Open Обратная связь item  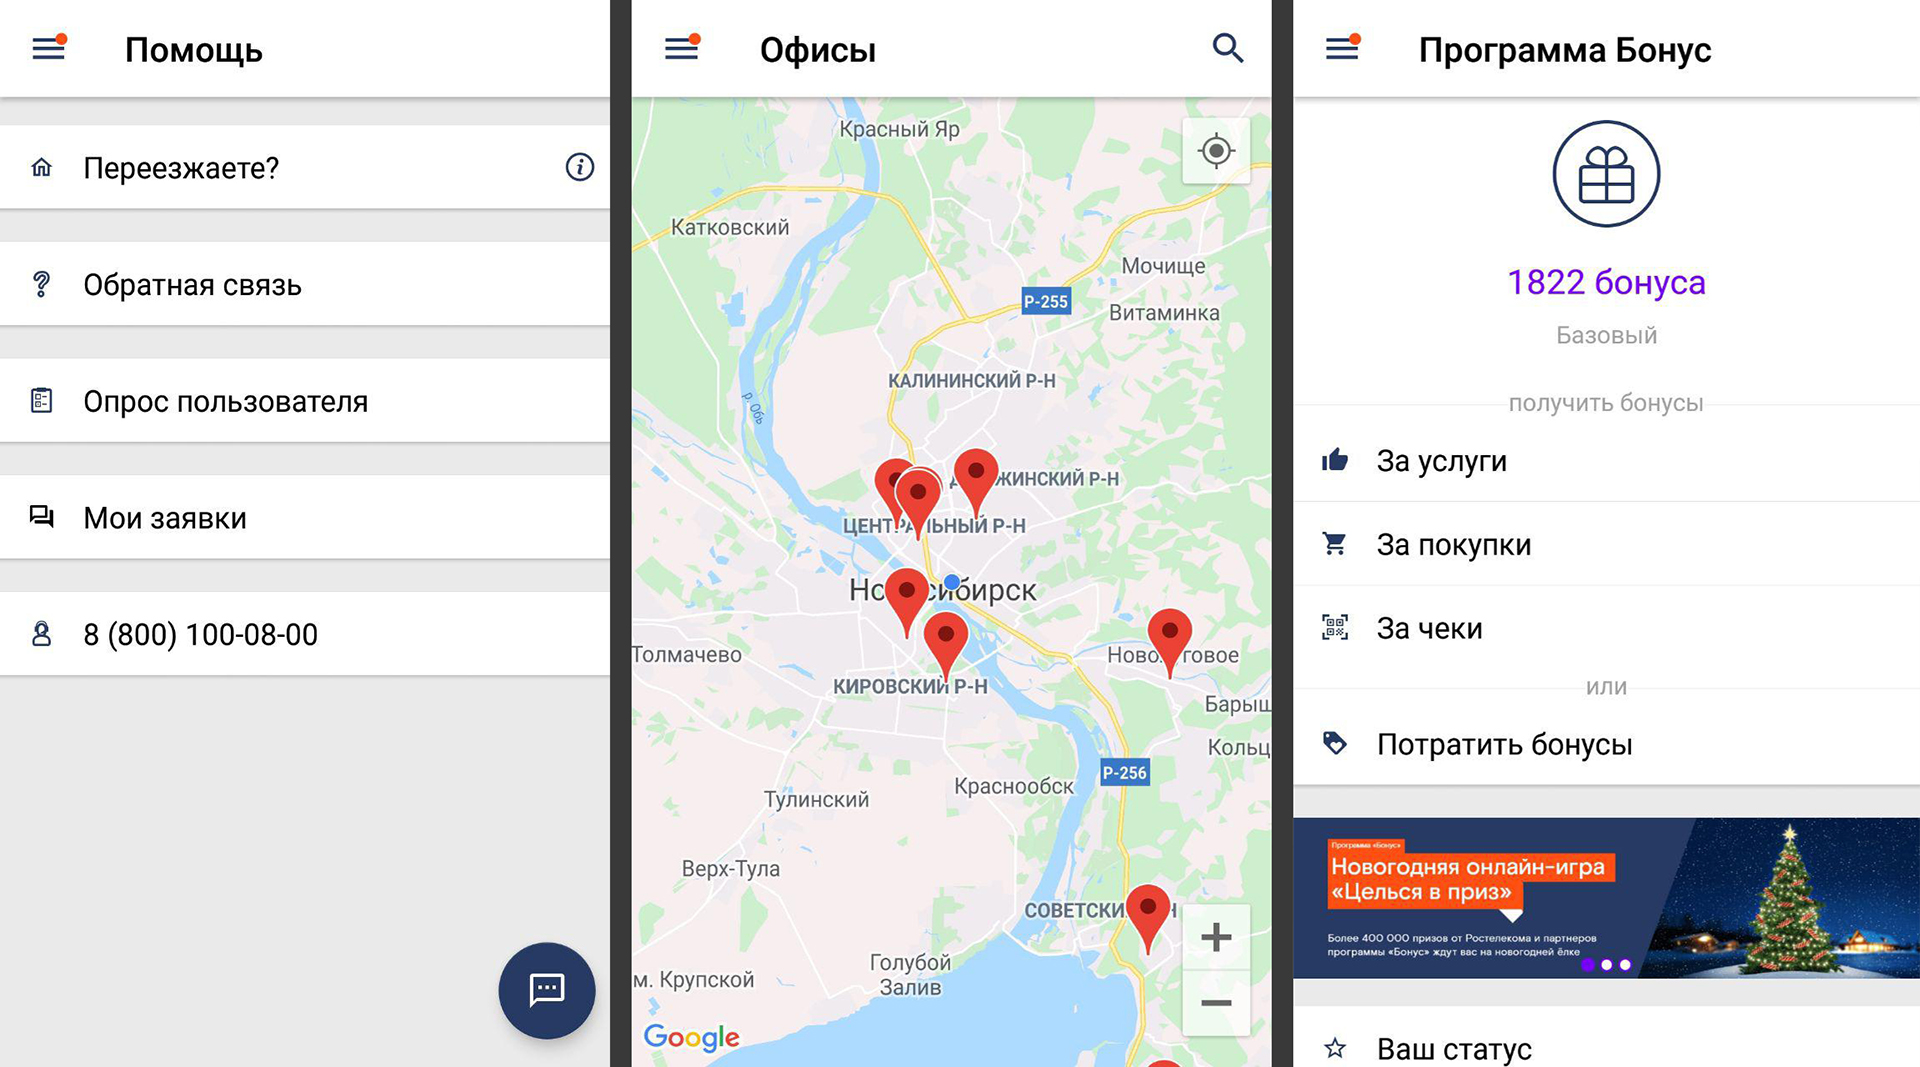(x=305, y=285)
